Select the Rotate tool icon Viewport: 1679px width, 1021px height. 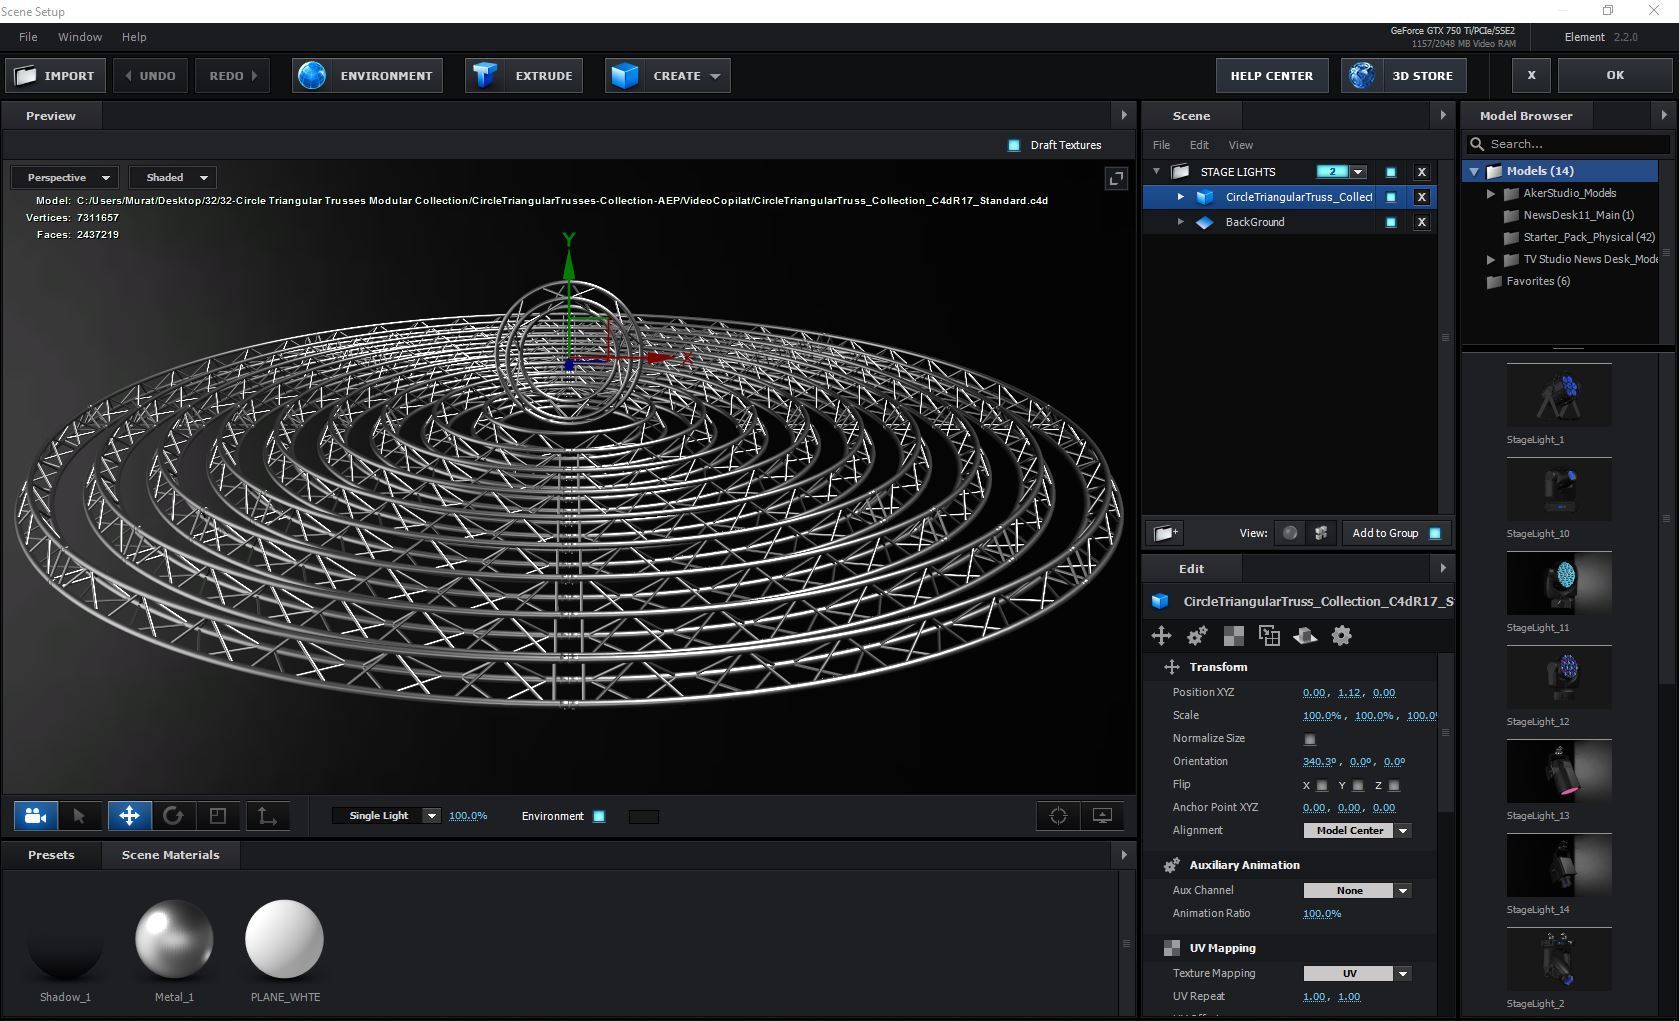pos(173,816)
